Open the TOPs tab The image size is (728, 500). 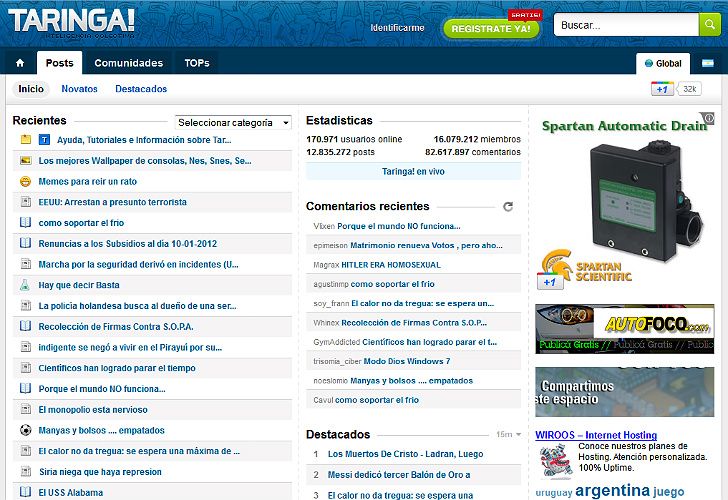click(197, 63)
